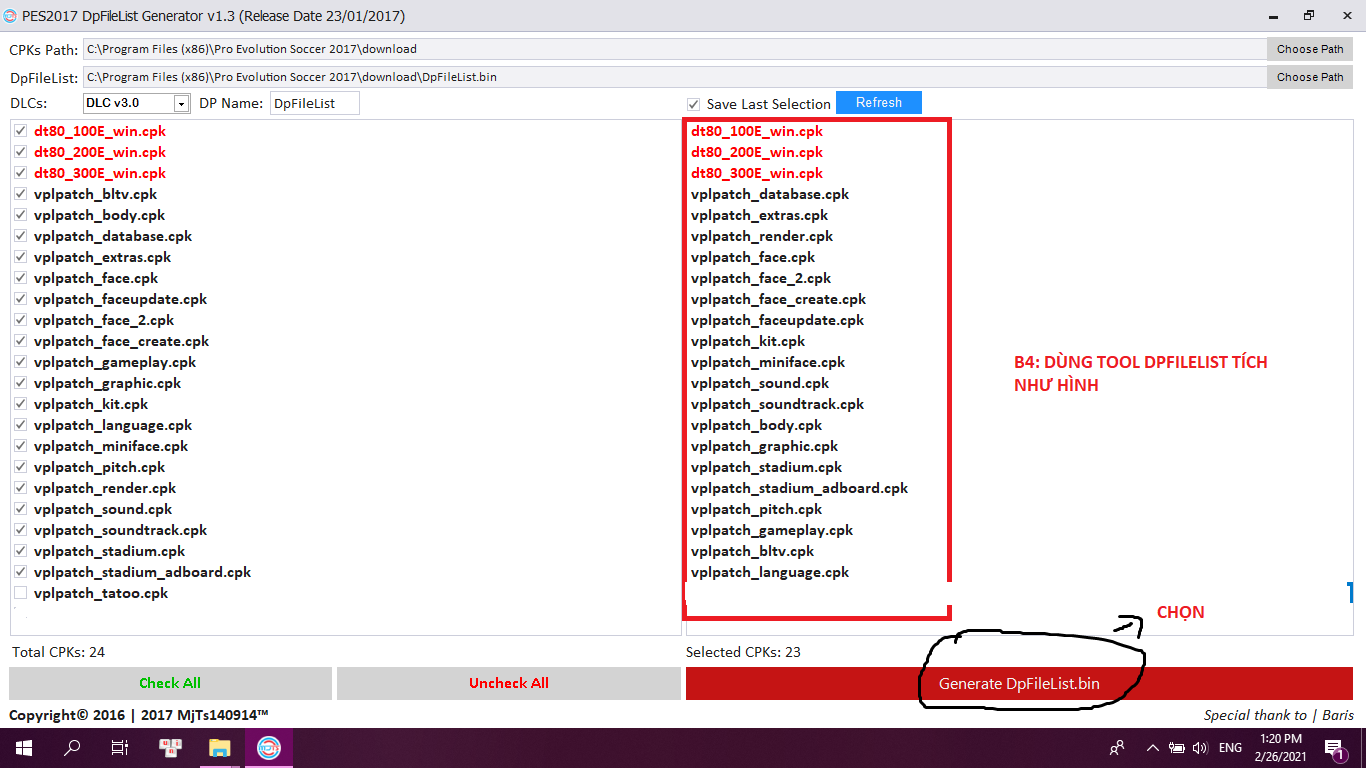
Task: Check the vplpatch_tatoo.cpk checkbox
Action: pos(20,593)
